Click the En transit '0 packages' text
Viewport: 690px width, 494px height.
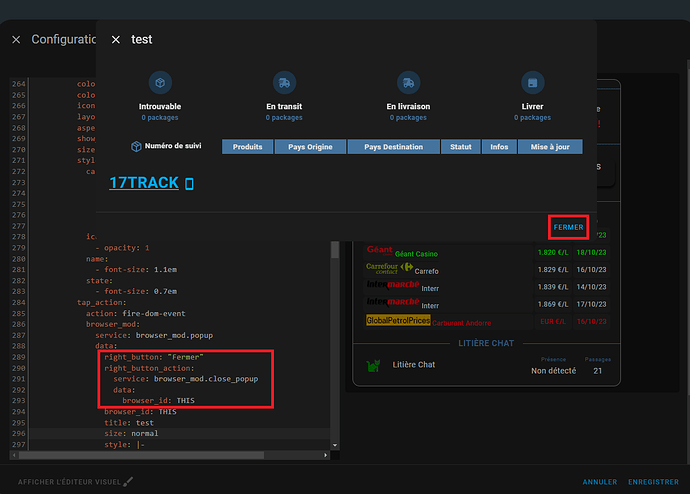coord(284,118)
